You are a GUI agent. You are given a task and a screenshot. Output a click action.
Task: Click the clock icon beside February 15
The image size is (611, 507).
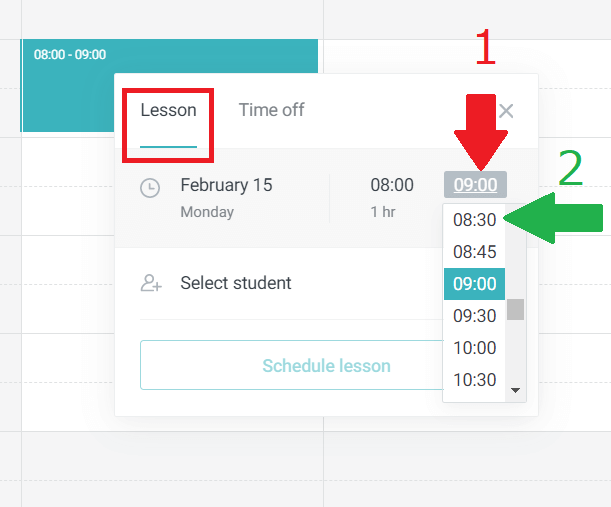(x=150, y=188)
